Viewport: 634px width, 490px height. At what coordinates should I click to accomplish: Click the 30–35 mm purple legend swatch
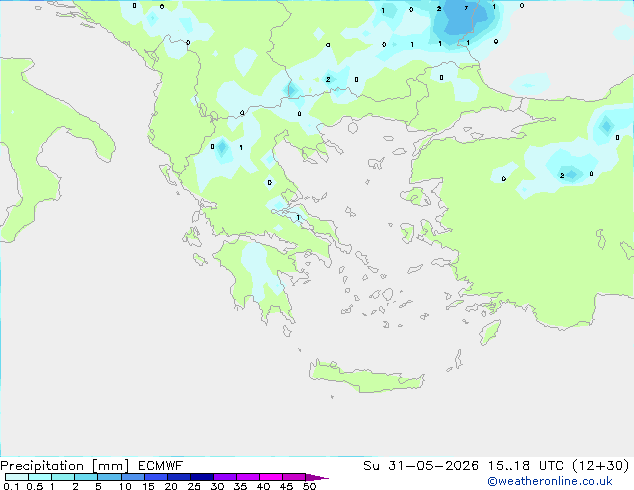225,477
